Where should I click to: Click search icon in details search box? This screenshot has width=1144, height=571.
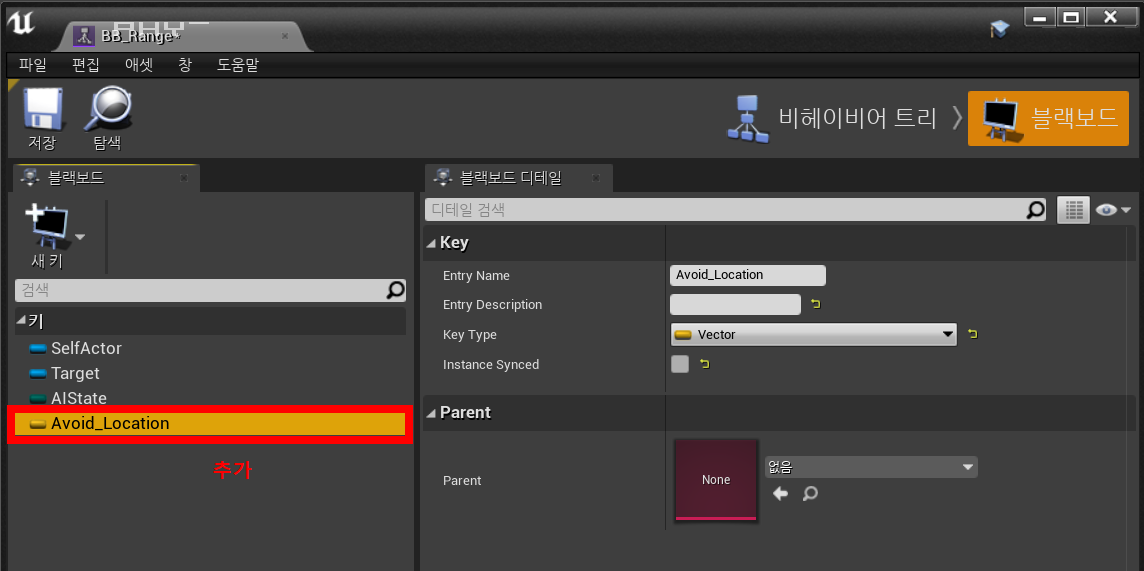click(x=1035, y=210)
